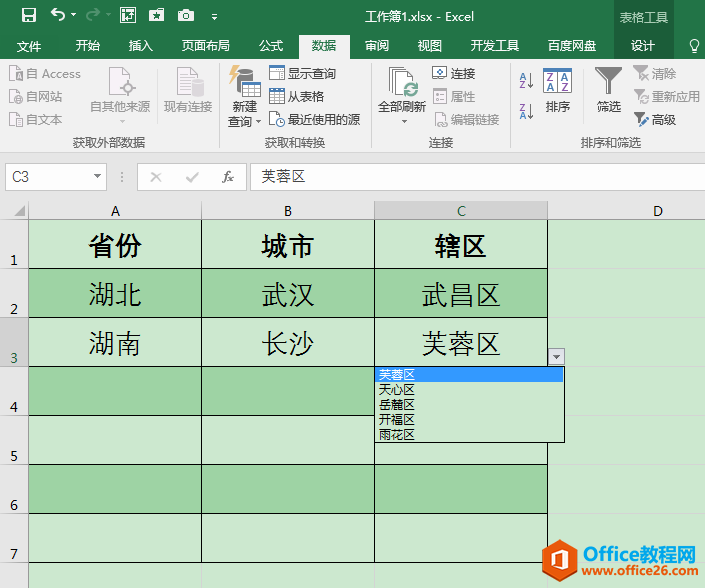Switch to the 开始 ribbon tab
The width and height of the screenshot is (705, 588).
click(x=88, y=46)
